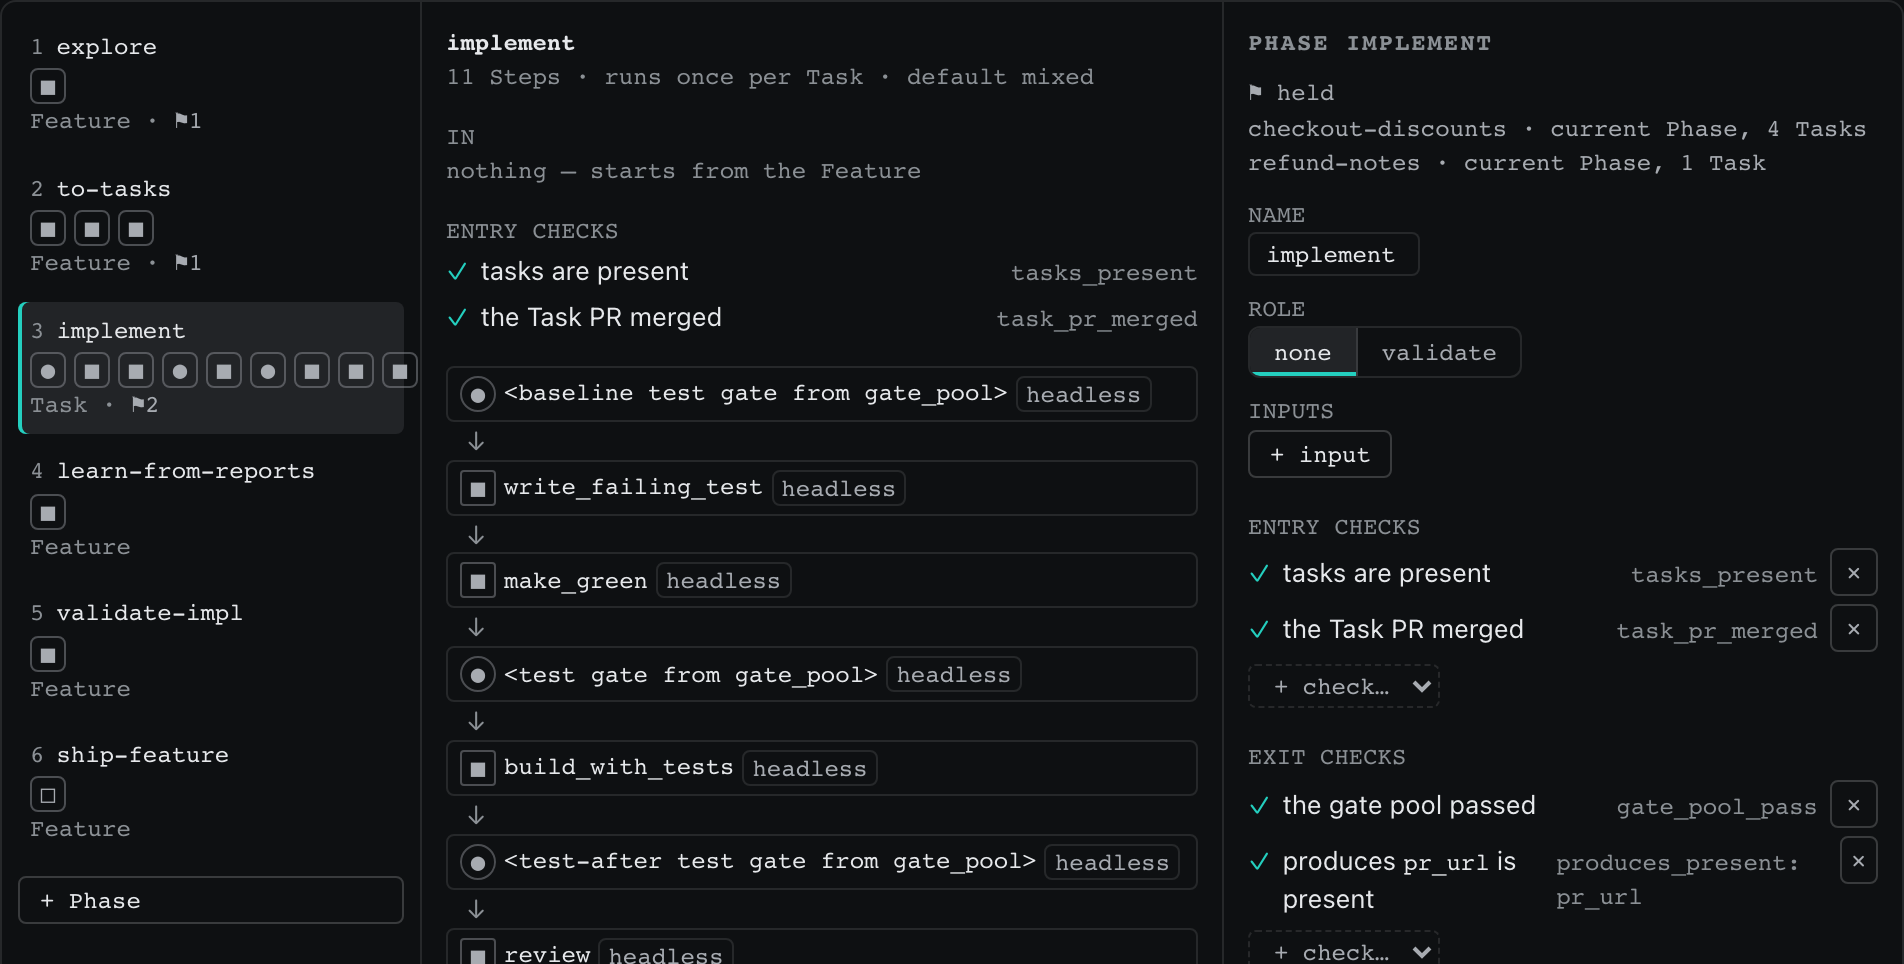Click 'produces pr_url is present' exit check
This screenshot has height=964, width=1904.
(1399, 881)
